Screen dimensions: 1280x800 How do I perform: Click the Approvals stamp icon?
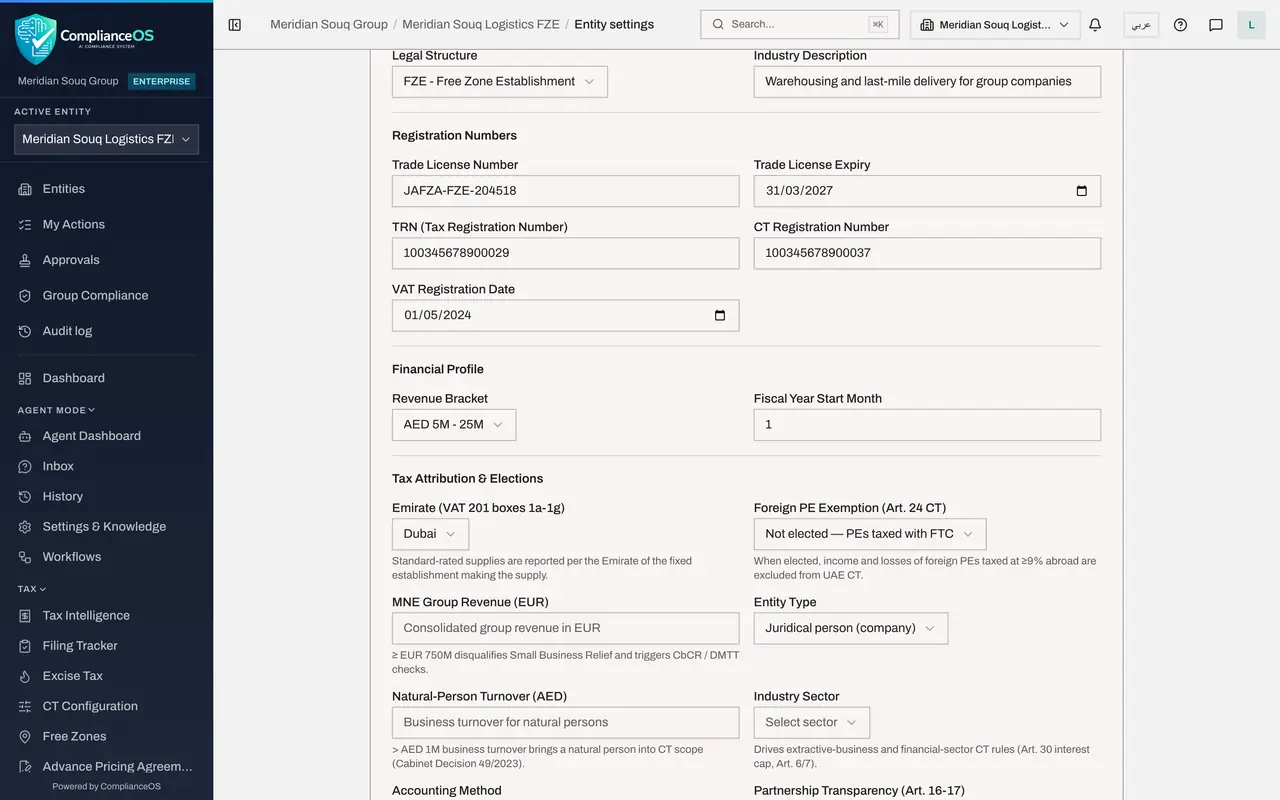[25, 260]
